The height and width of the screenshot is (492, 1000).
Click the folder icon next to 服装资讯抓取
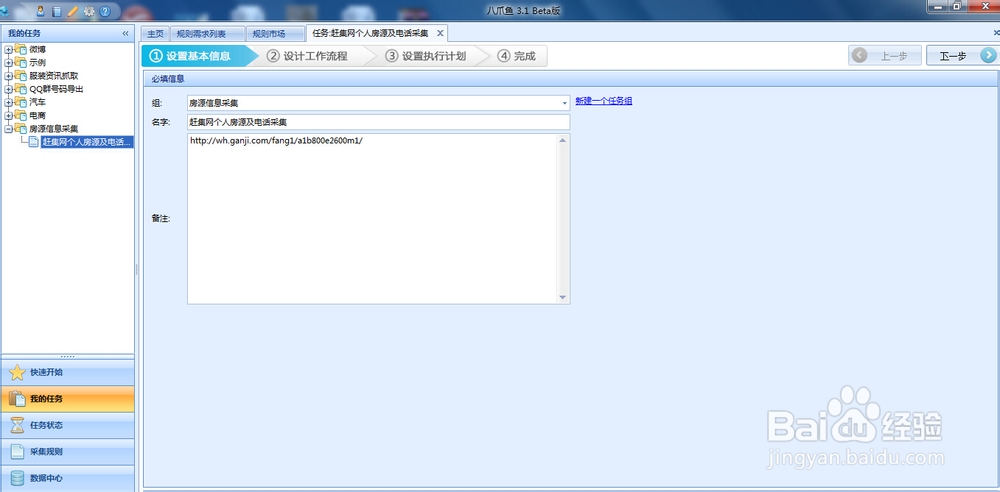20,76
